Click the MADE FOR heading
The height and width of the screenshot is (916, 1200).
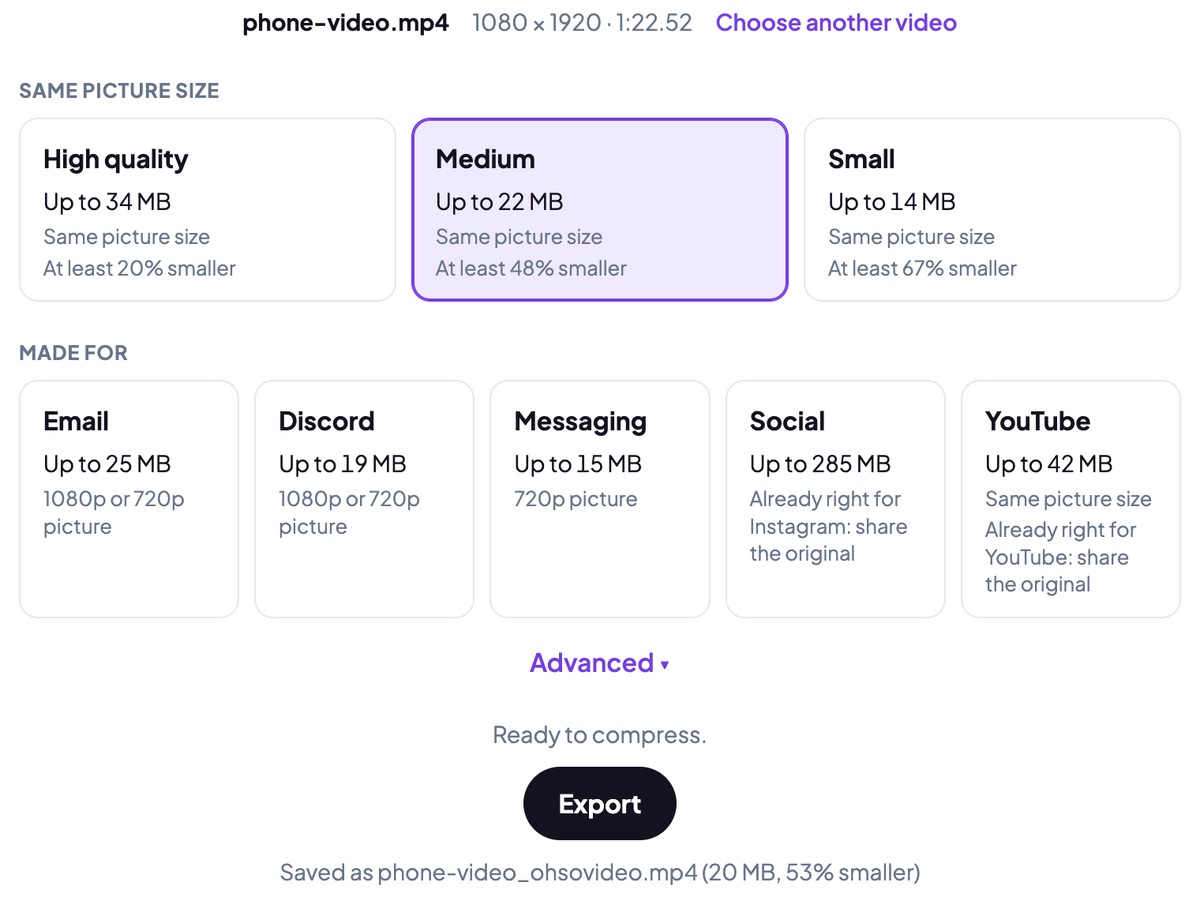73,353
